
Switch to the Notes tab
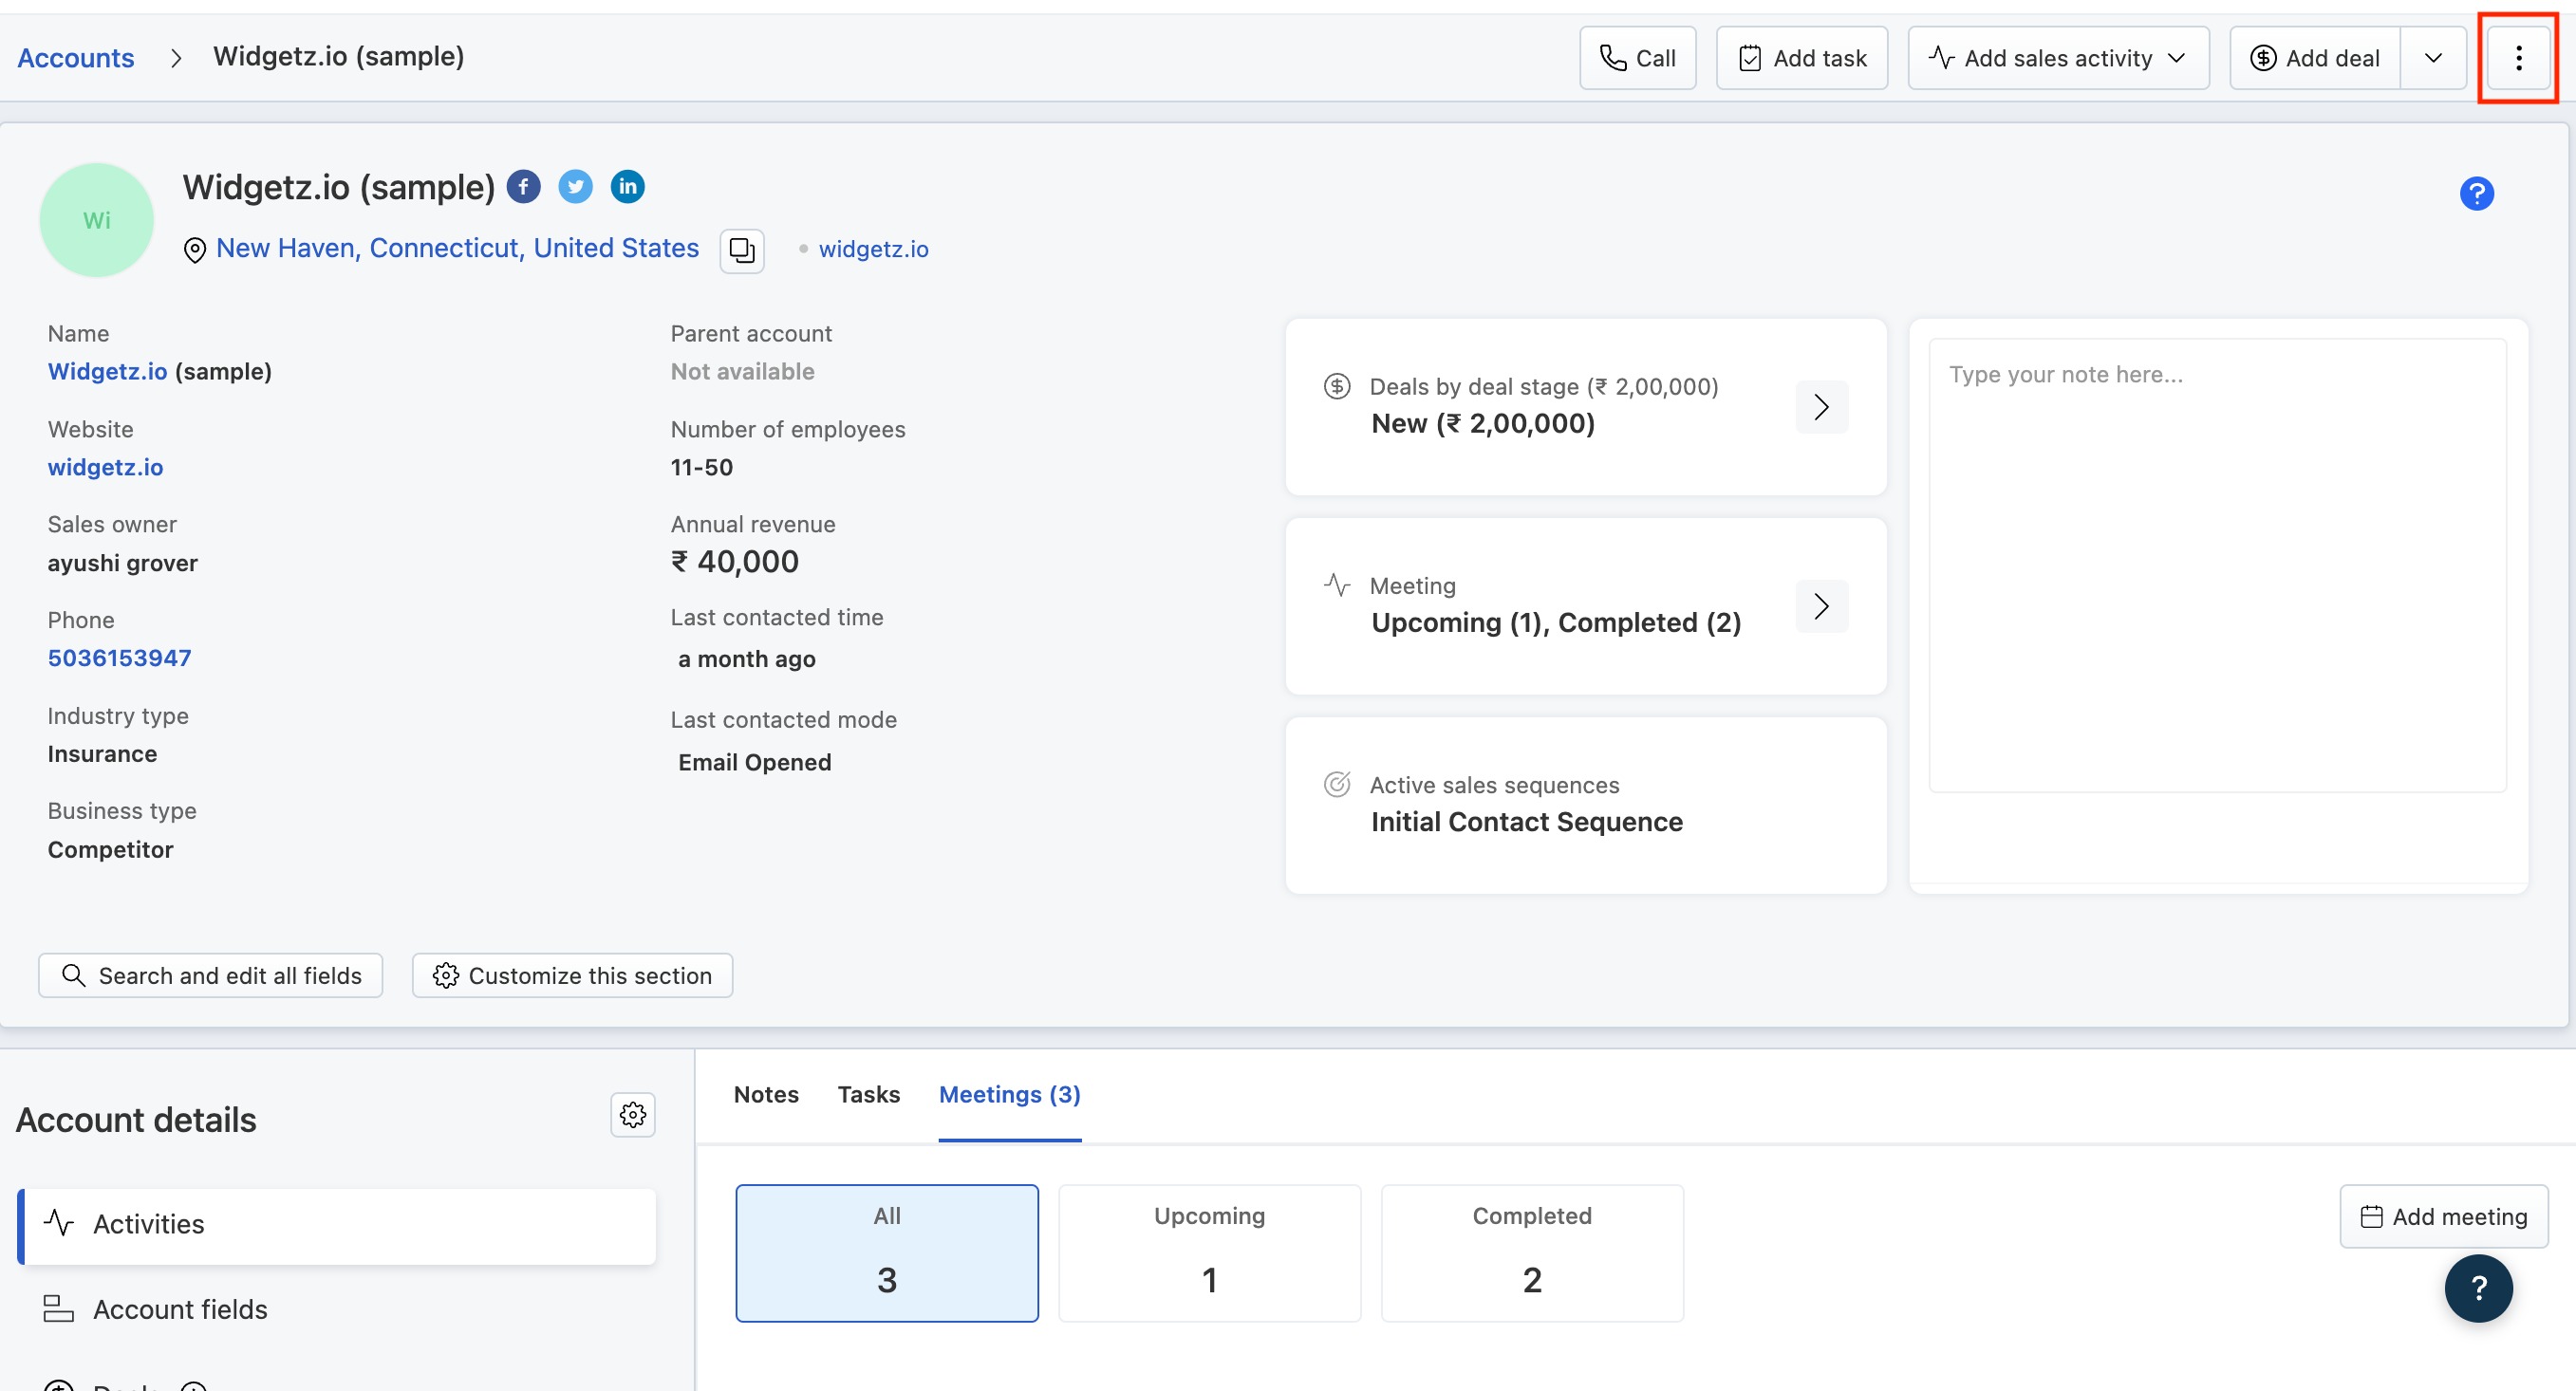(x=766, y=1095)
